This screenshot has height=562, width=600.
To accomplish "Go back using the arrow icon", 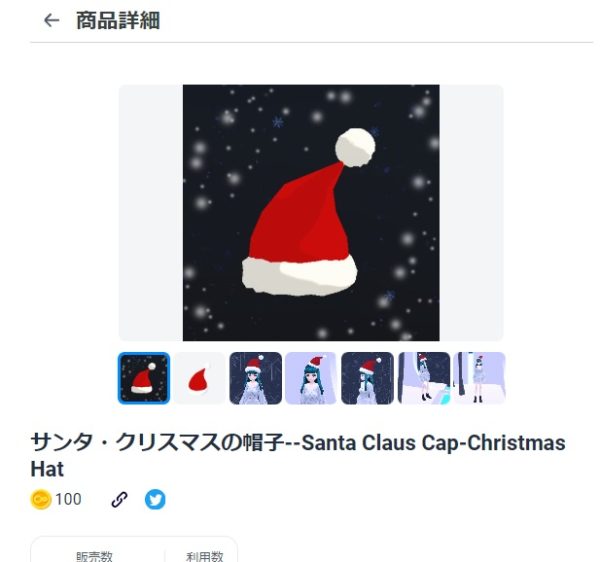I will pyautogui.click(x=52, y=20).
